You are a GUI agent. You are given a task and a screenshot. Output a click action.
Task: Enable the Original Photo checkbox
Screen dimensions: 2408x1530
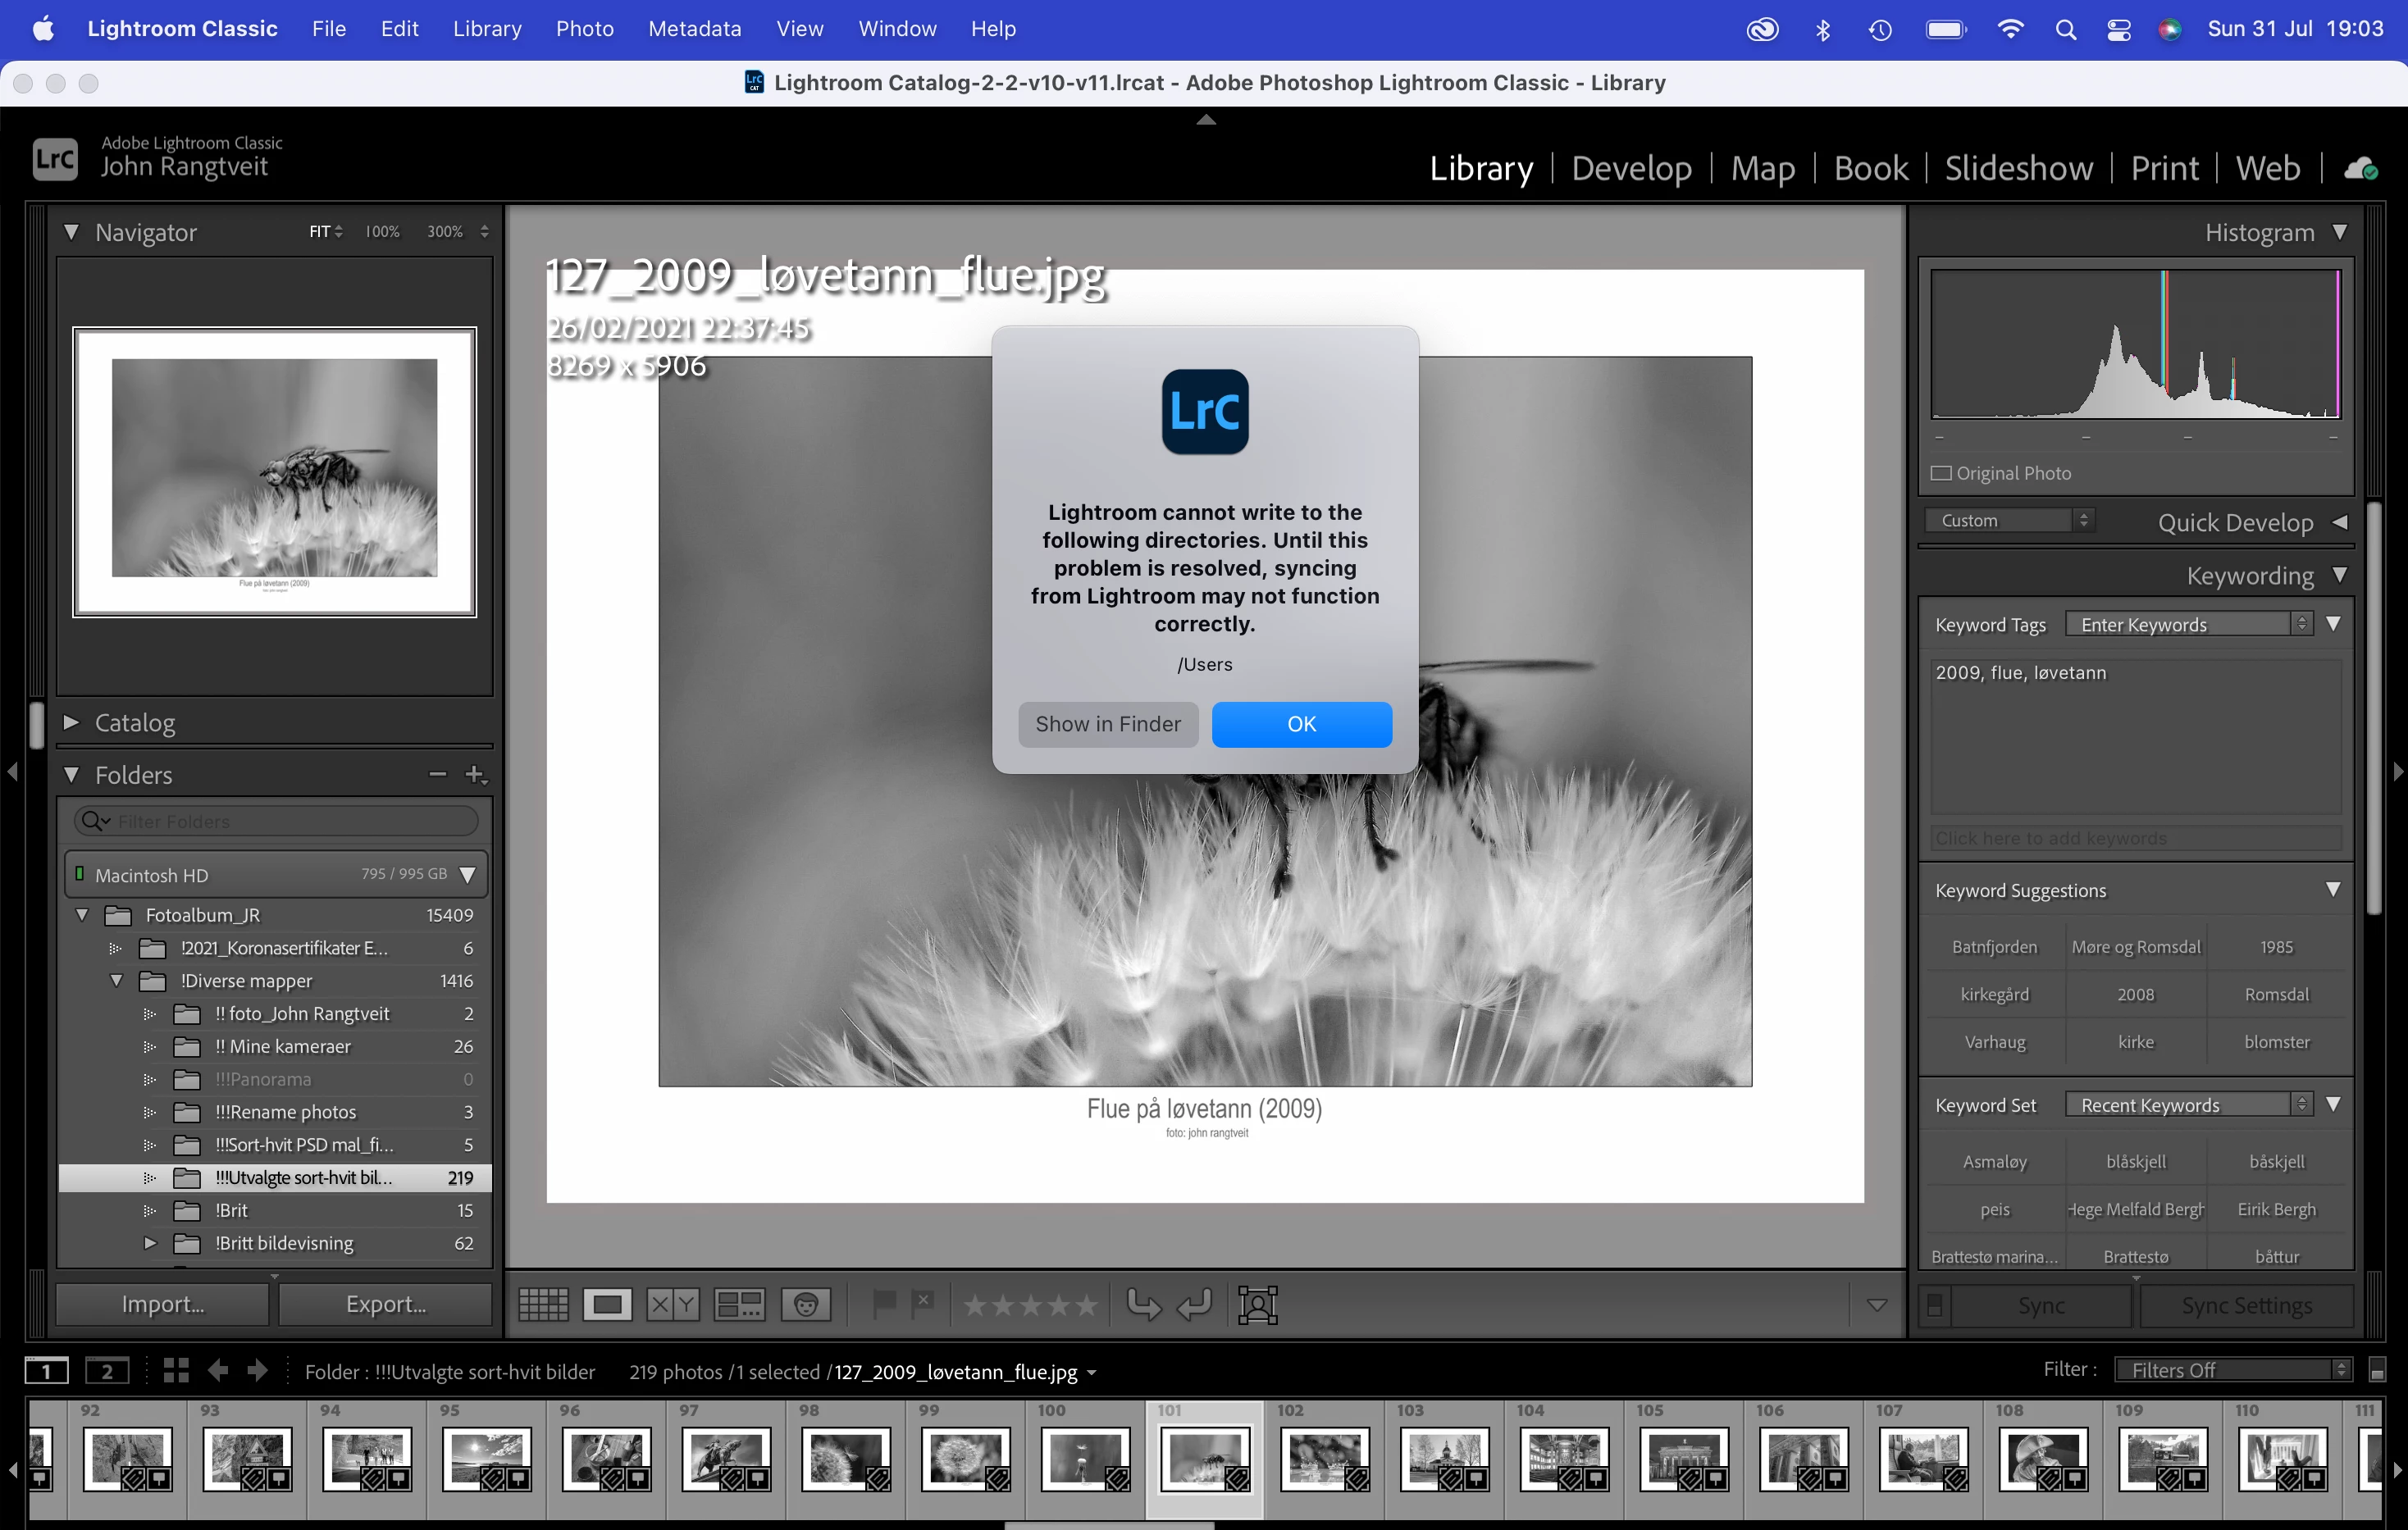coord(1941,473)
